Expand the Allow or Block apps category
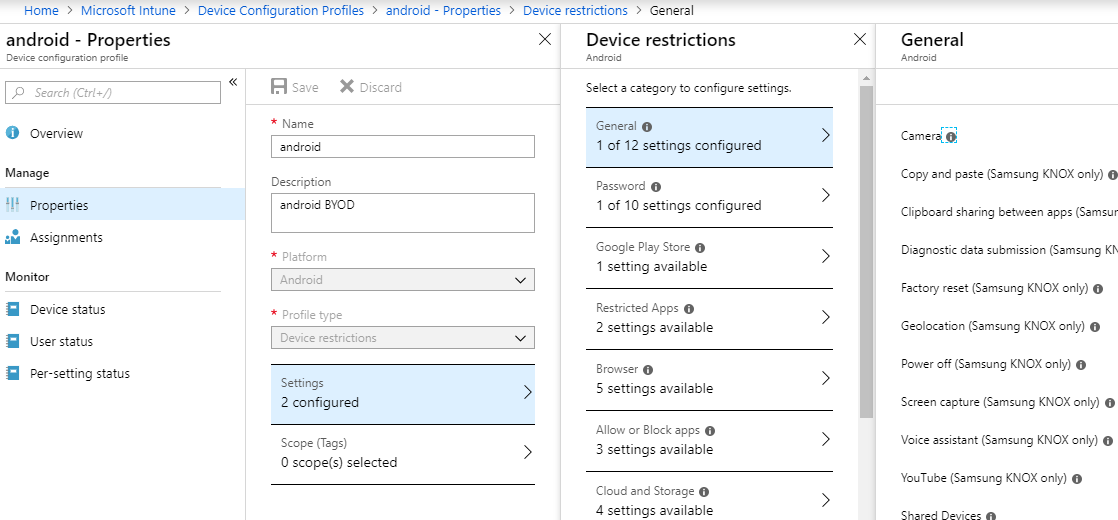Viewport: 1118px width, 520px height. [709, 440]
